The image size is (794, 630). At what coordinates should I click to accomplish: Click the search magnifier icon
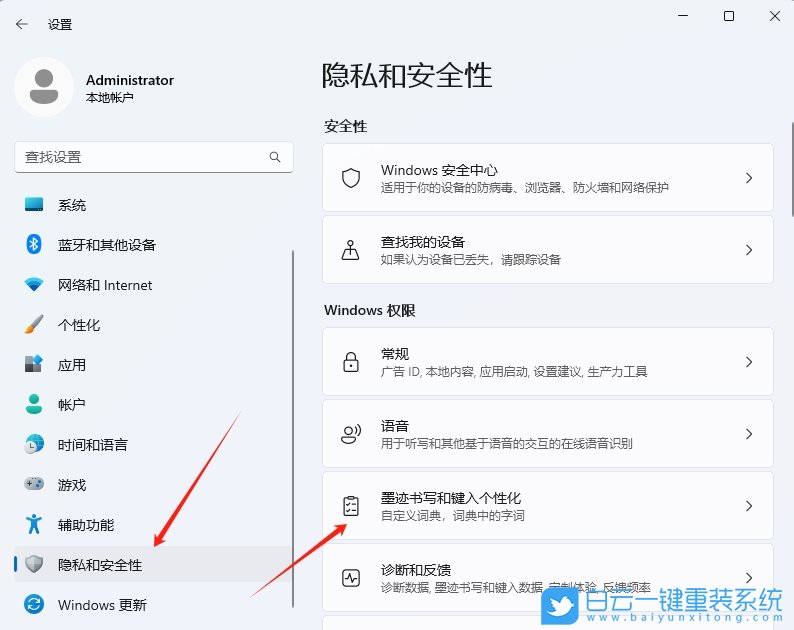(274, 157)
